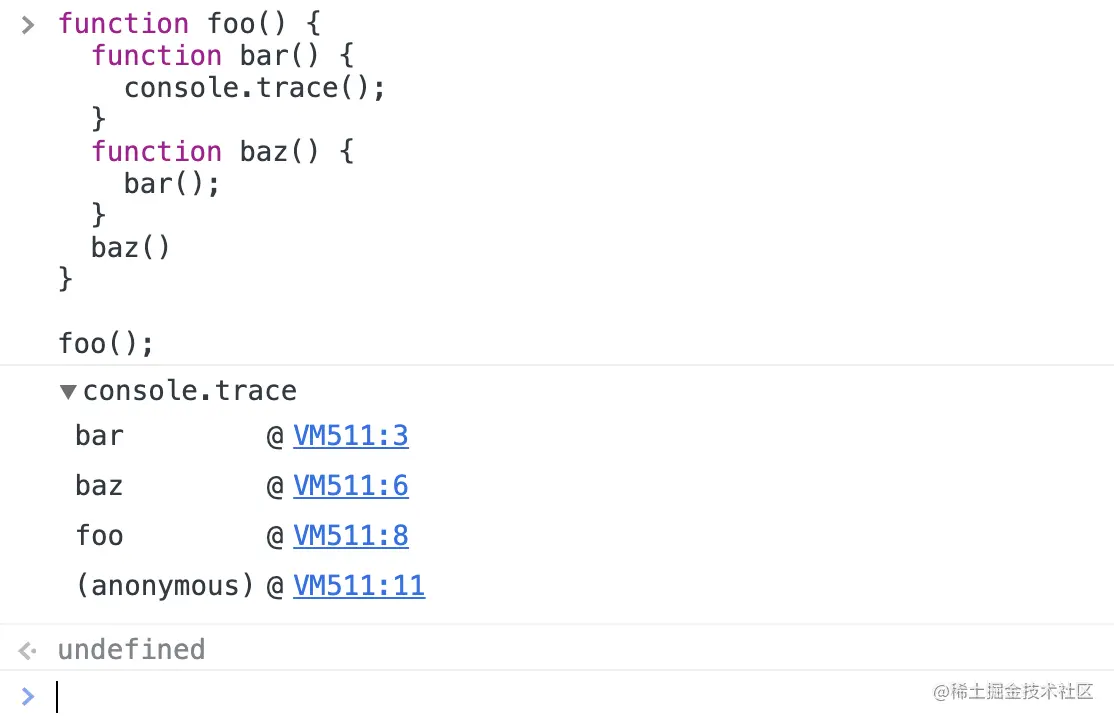Click the return-value arrow beside undefined

coord(27,651)
